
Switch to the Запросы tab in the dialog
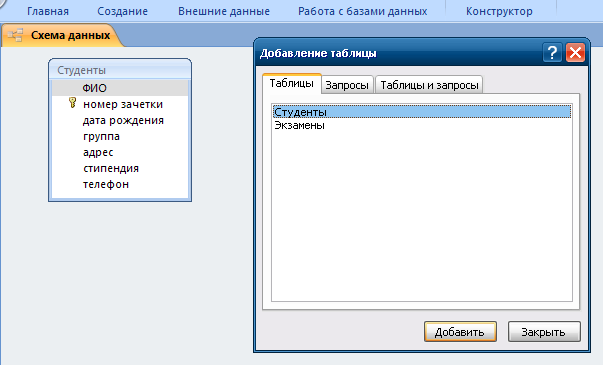(x=347, y=85)
